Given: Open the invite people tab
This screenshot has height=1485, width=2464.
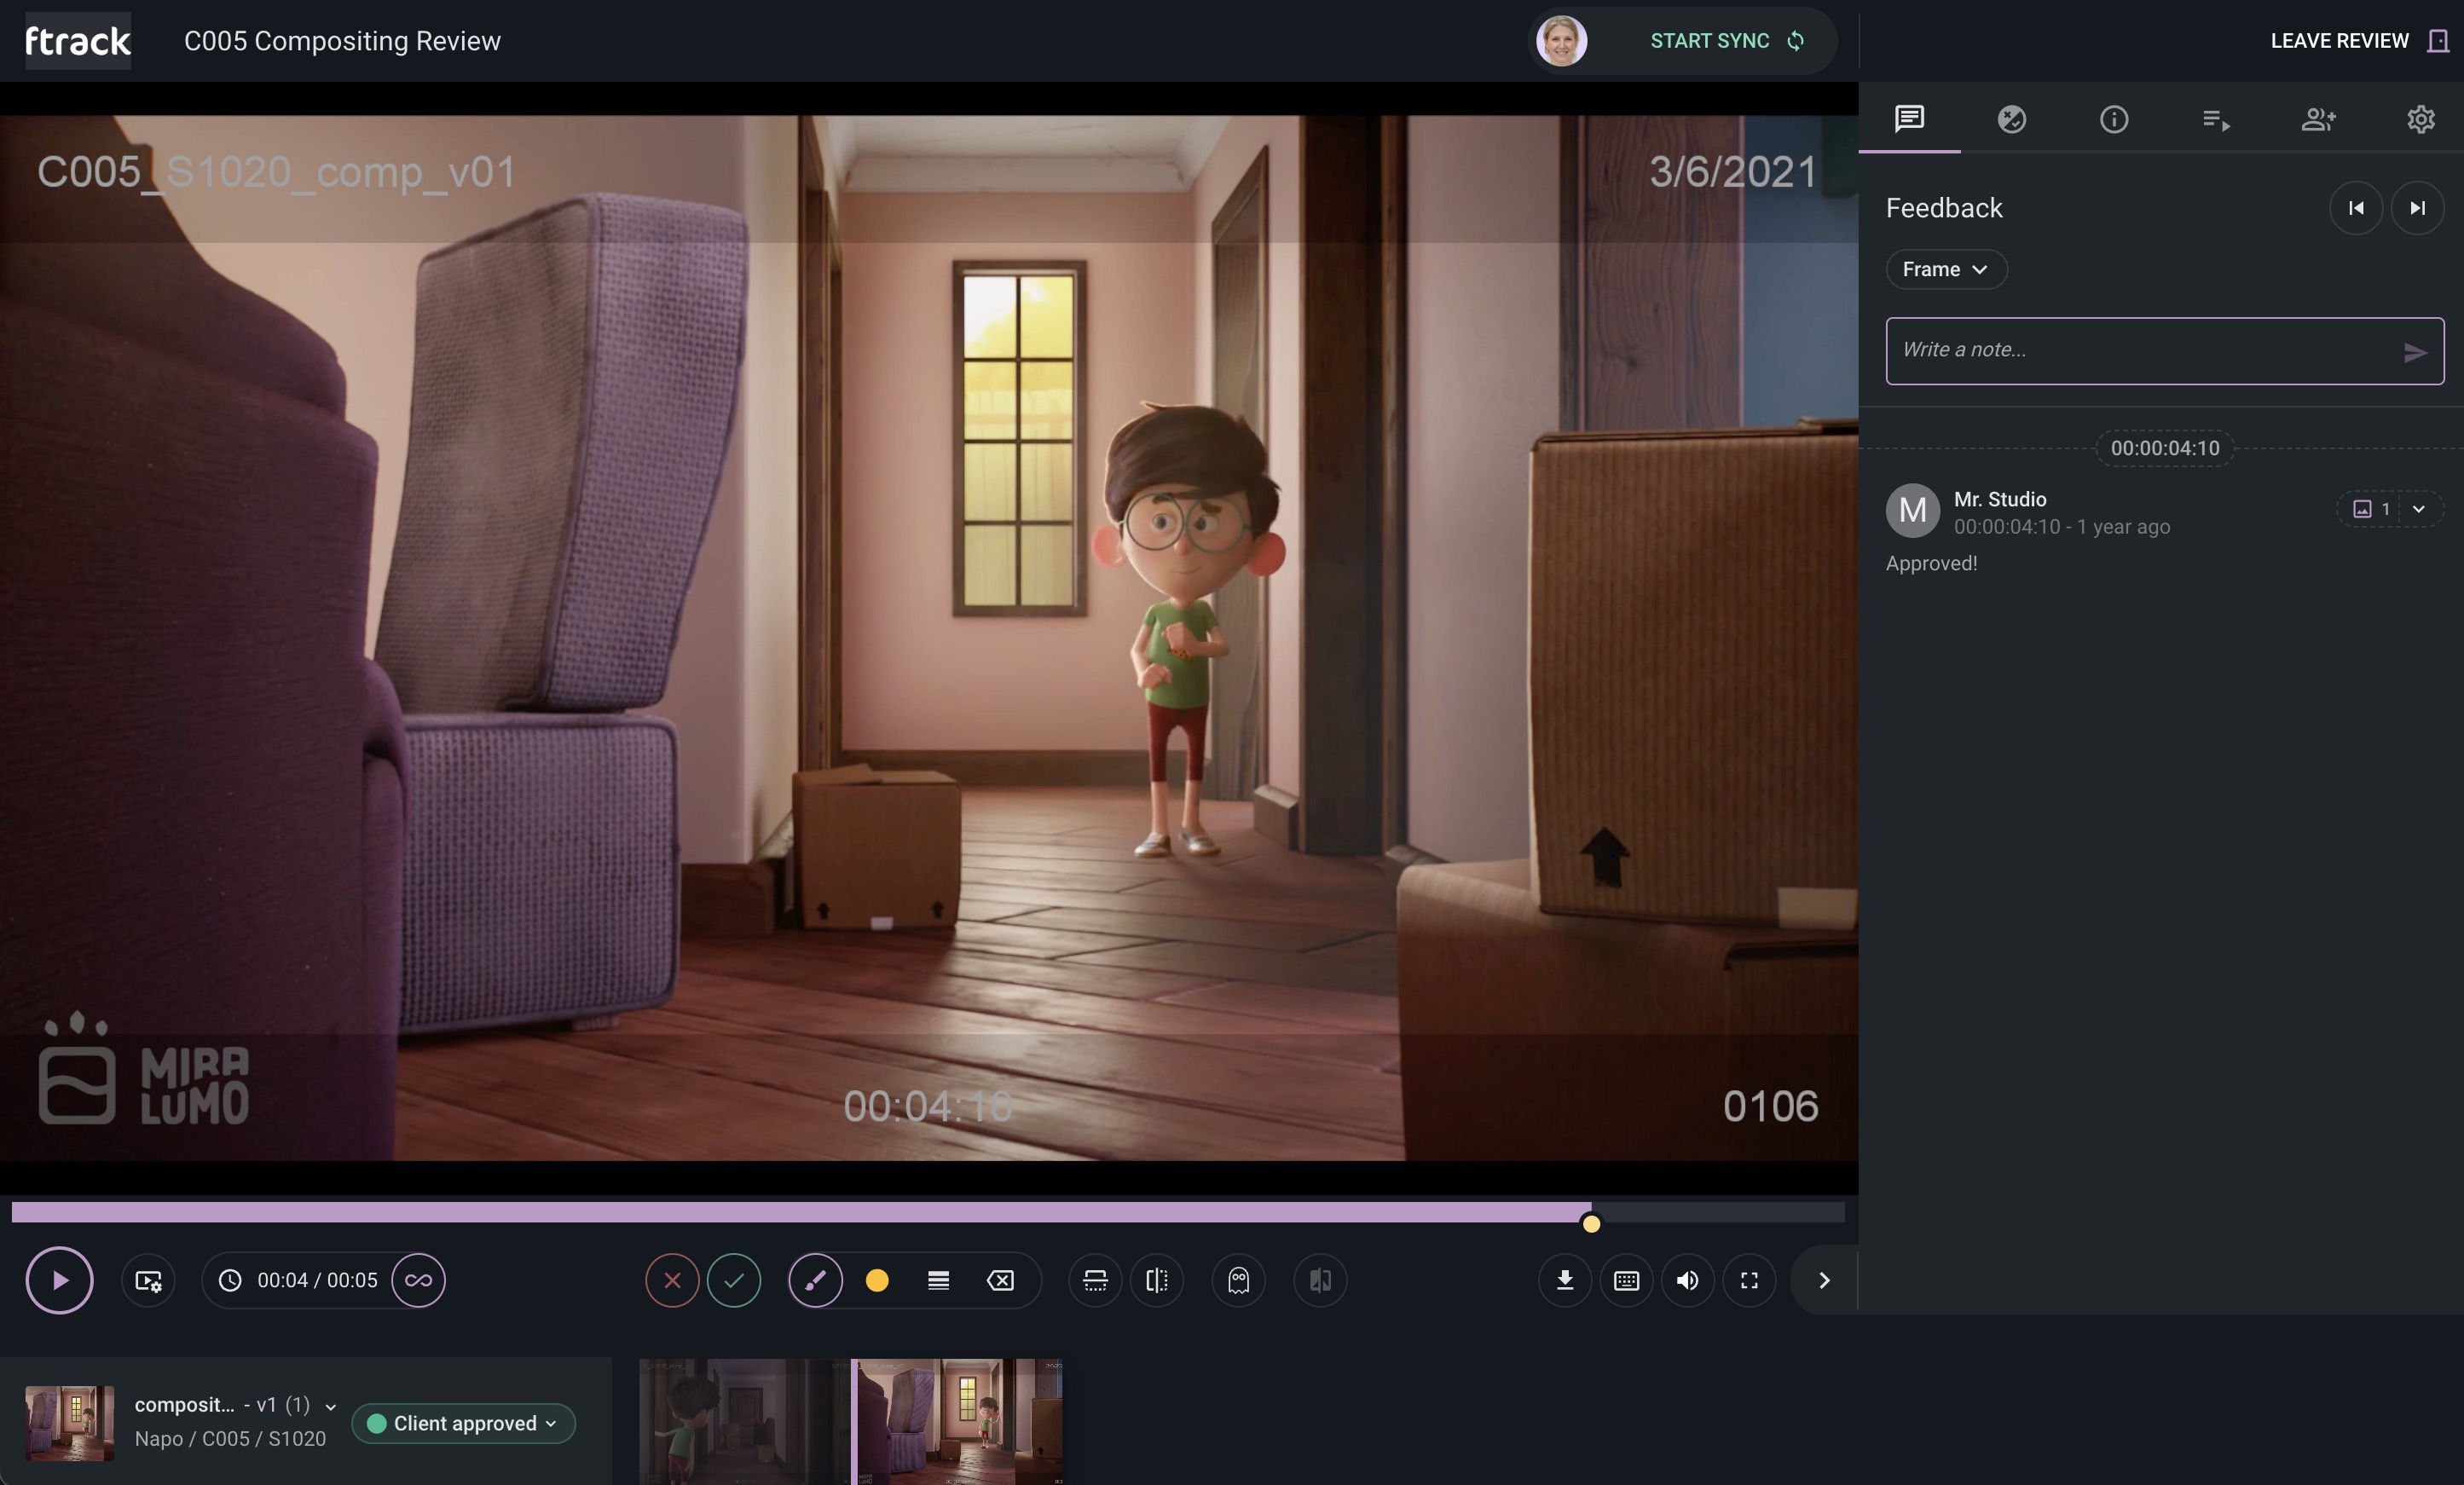Looking at the screenshot, I should tap(2318, 119).
